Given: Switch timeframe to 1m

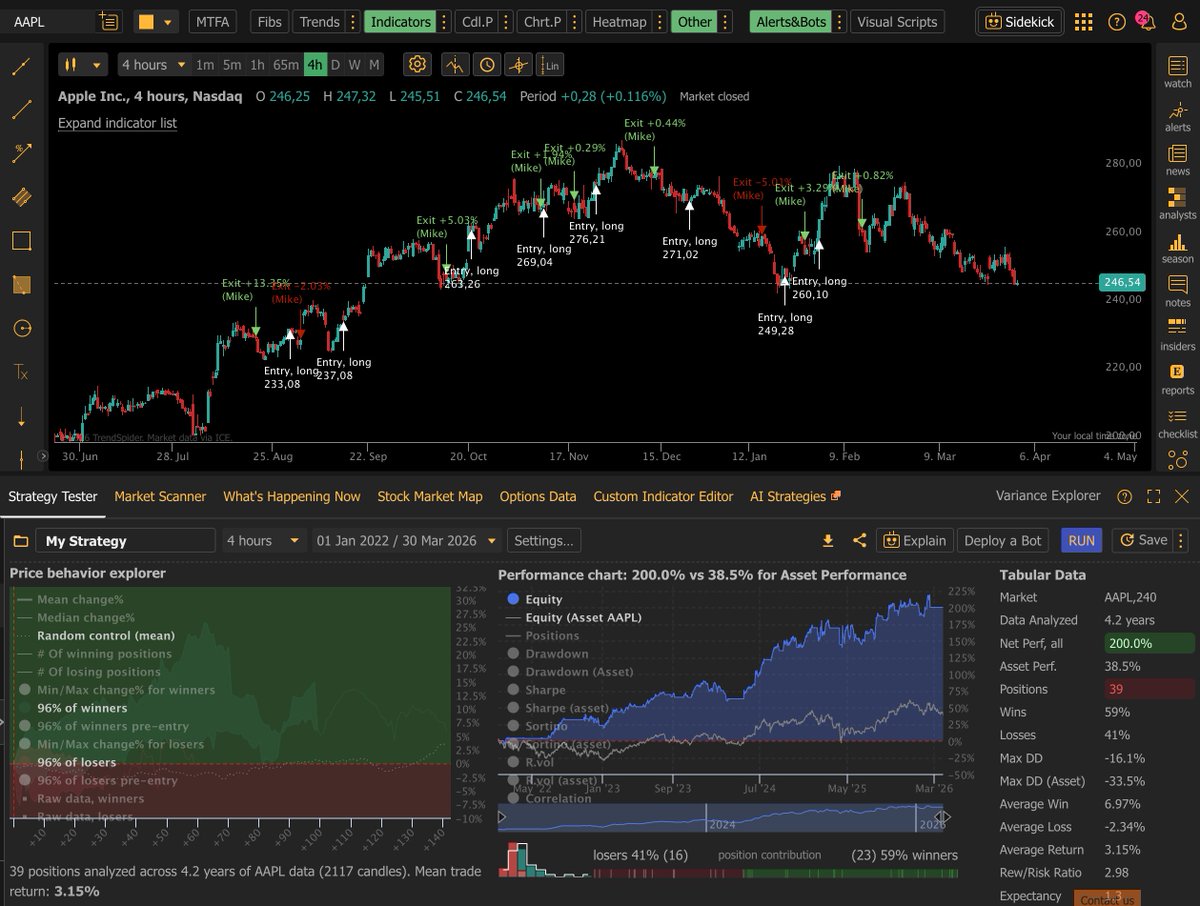Looking at the screenshot, I should click(205, 65).
